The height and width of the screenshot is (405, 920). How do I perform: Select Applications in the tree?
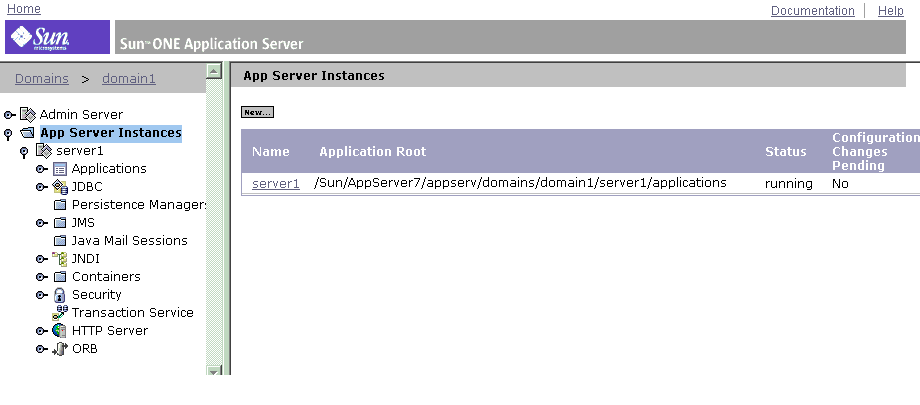[109, 169]
